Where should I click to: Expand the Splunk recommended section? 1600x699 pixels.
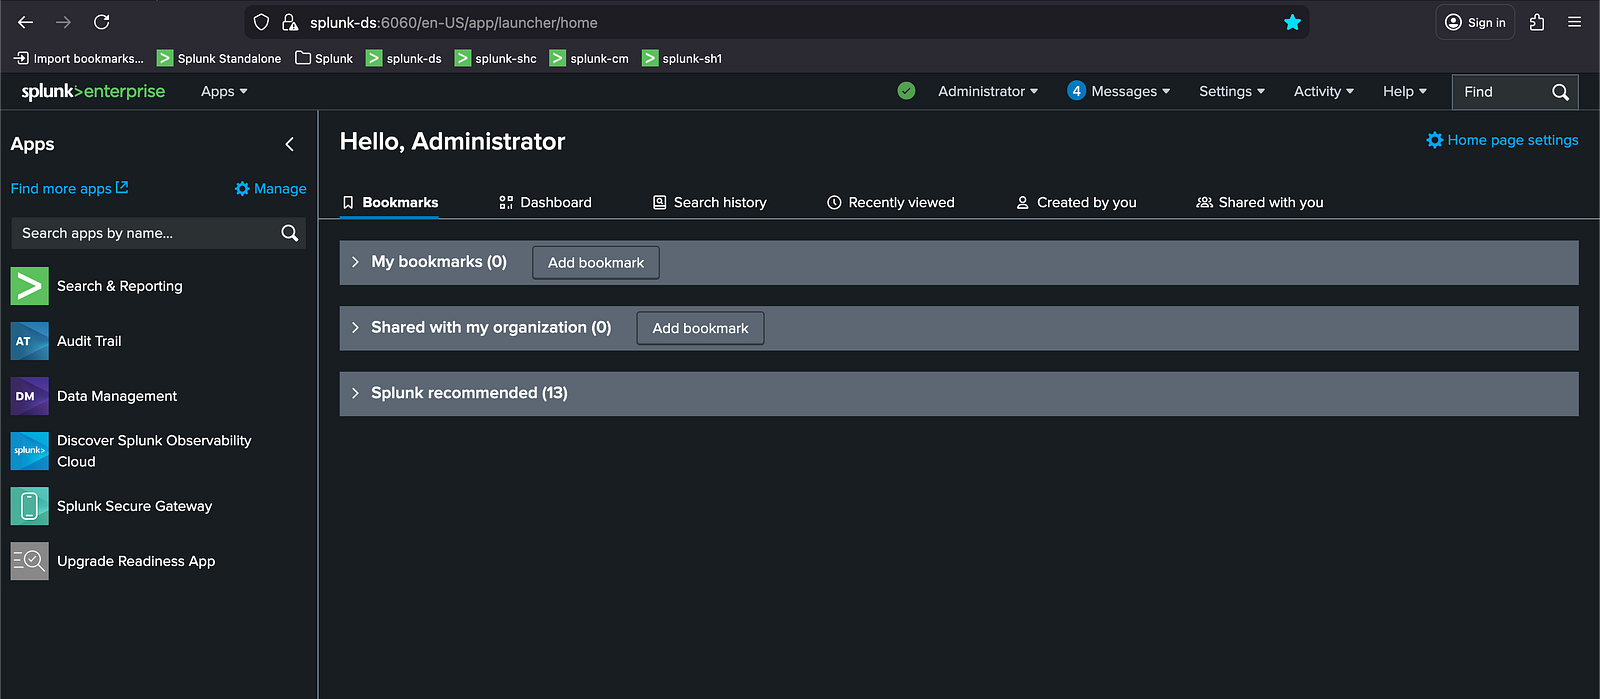(x=355, y=393)
